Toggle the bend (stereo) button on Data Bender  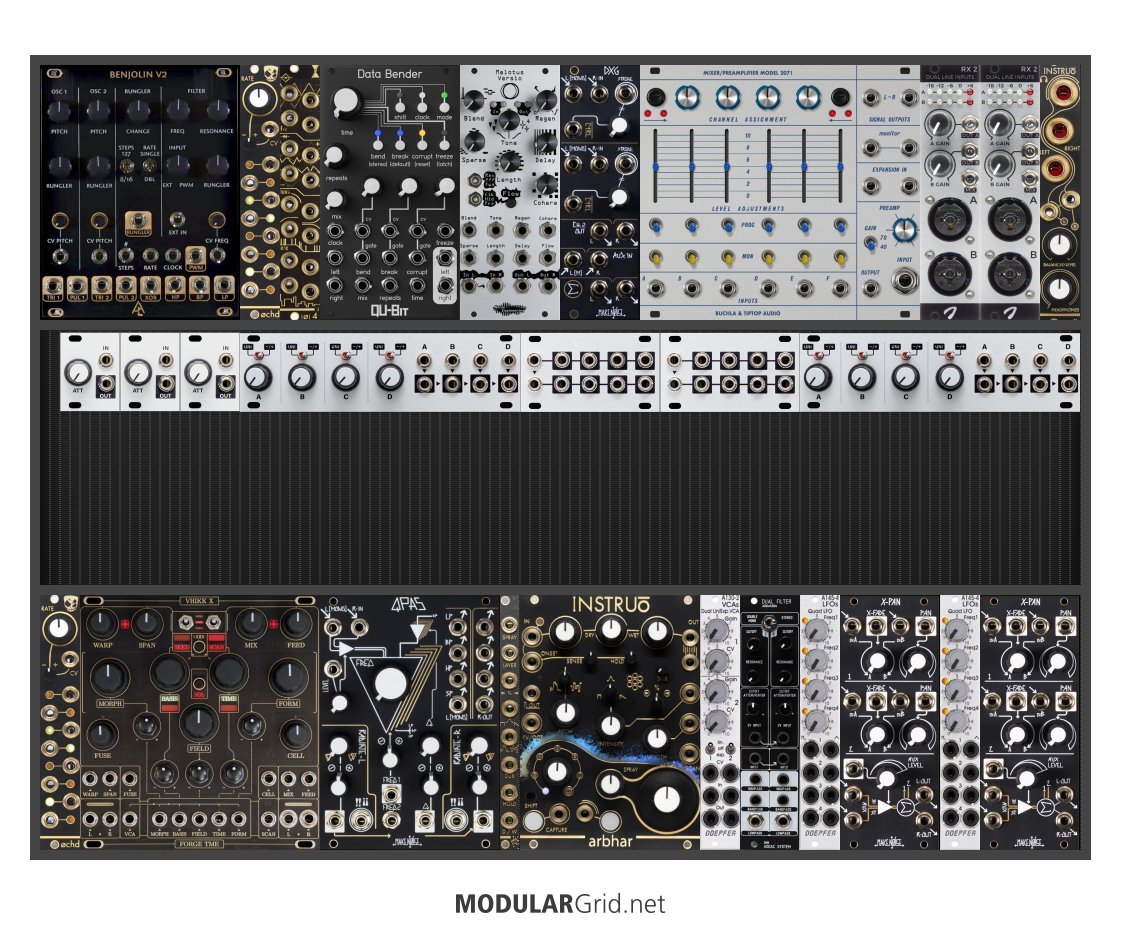[377, 144]
